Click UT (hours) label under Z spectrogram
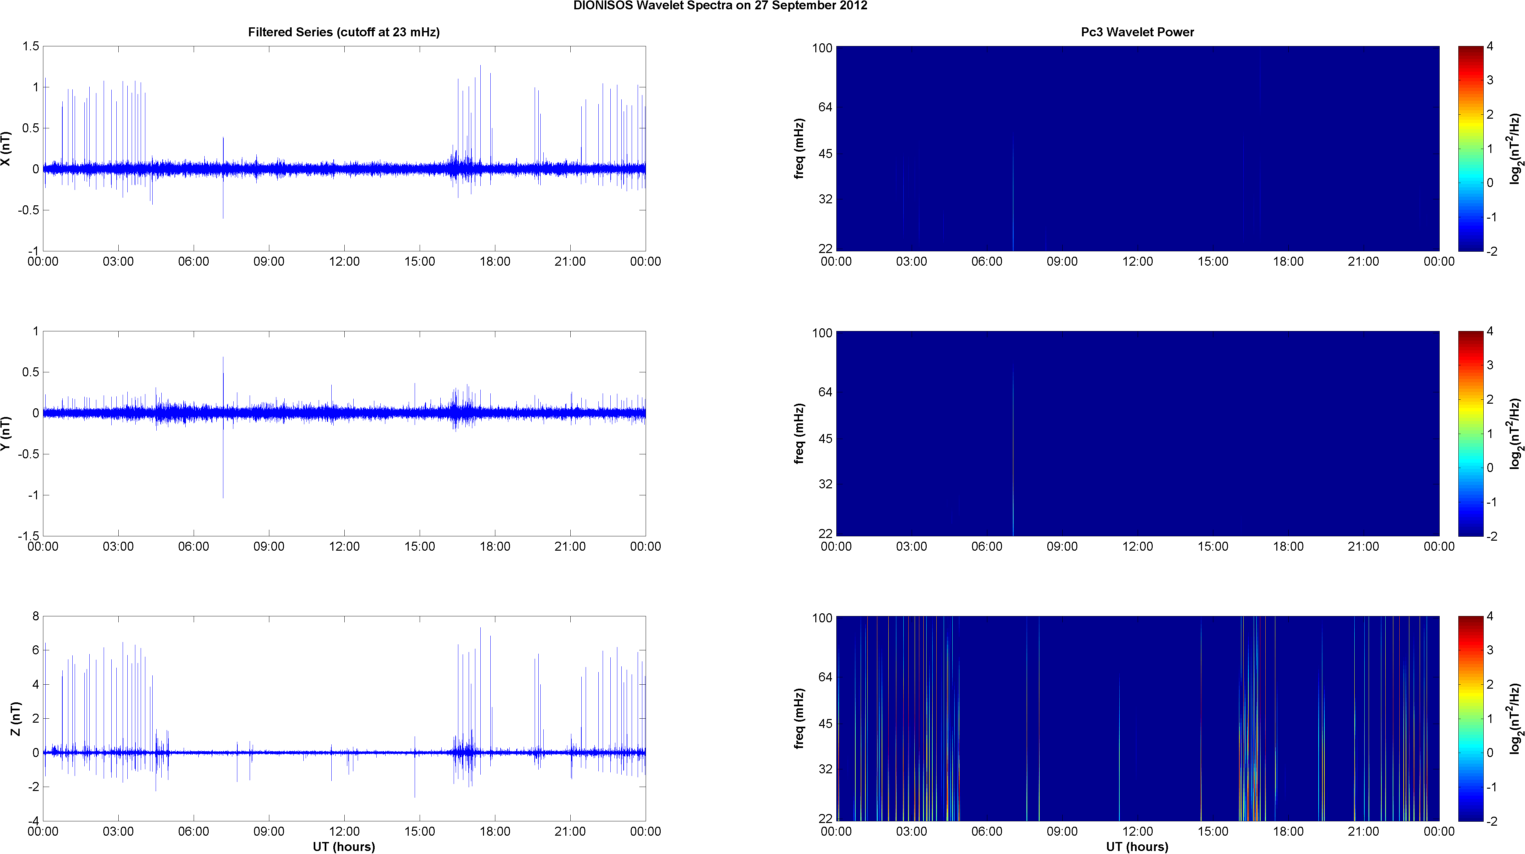This screenshot has height=854, width=1525. pyautogui.click(x=1137, y=847)
